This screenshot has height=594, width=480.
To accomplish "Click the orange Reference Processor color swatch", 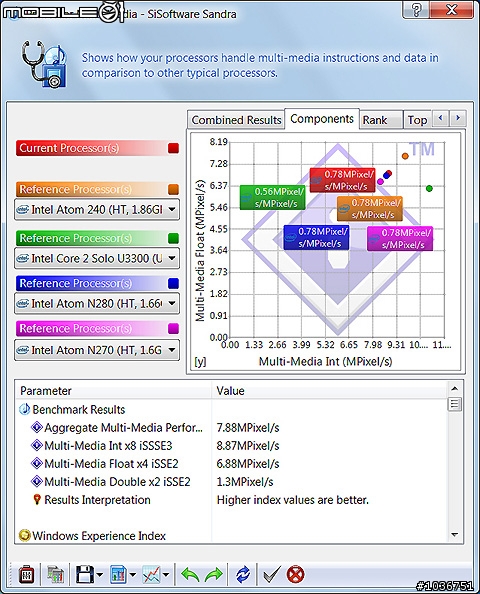I will click(x=173, y=189).
